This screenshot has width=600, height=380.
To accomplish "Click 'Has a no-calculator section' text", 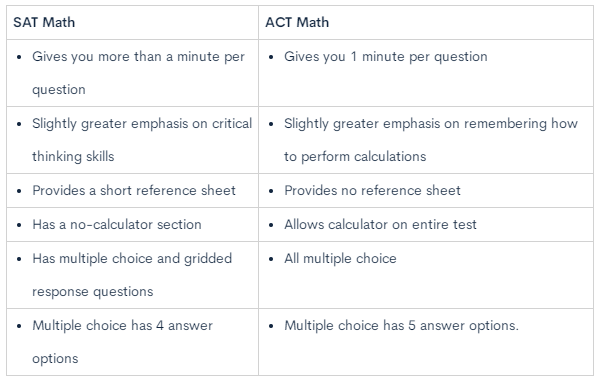I will coord(117,224).
